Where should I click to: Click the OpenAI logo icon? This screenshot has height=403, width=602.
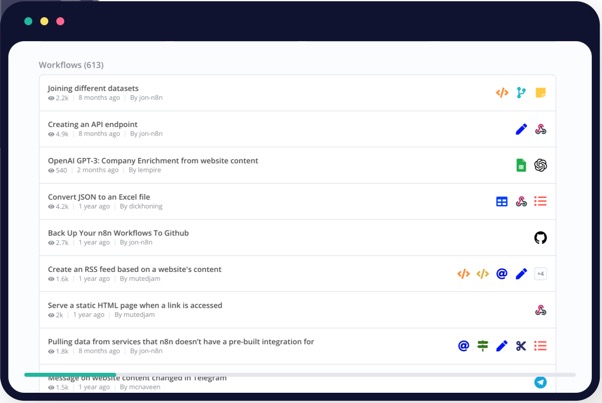(x=540, y=165)
